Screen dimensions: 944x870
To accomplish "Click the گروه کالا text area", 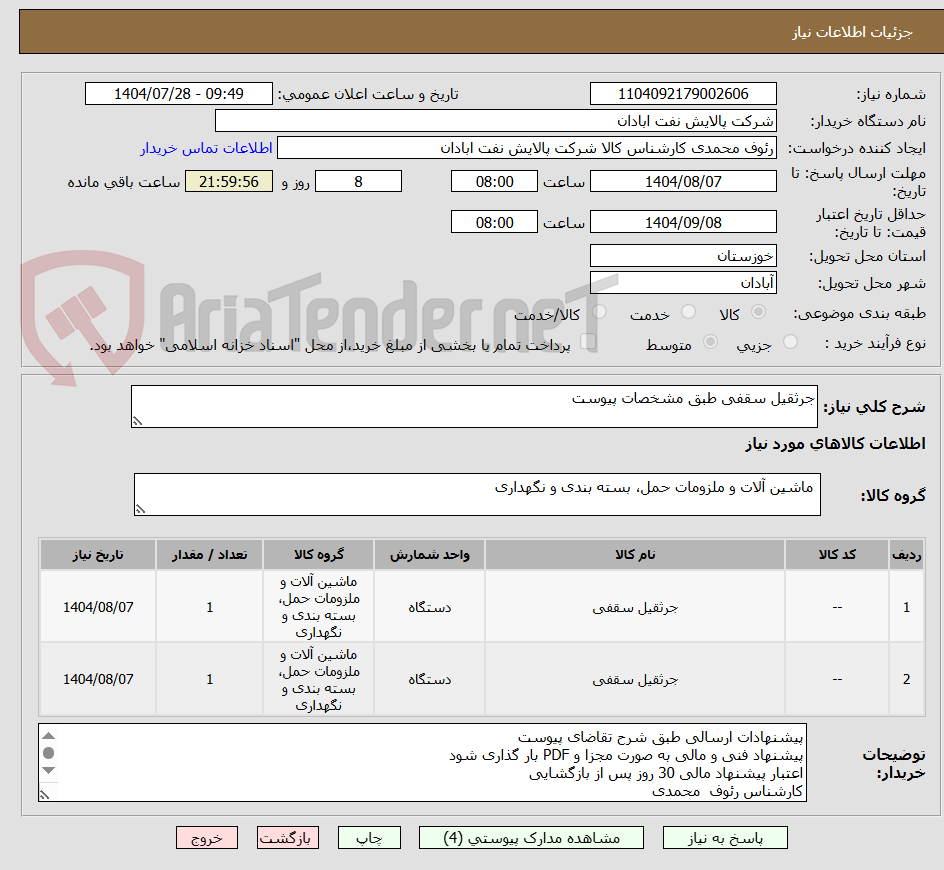I will point(477,494).
